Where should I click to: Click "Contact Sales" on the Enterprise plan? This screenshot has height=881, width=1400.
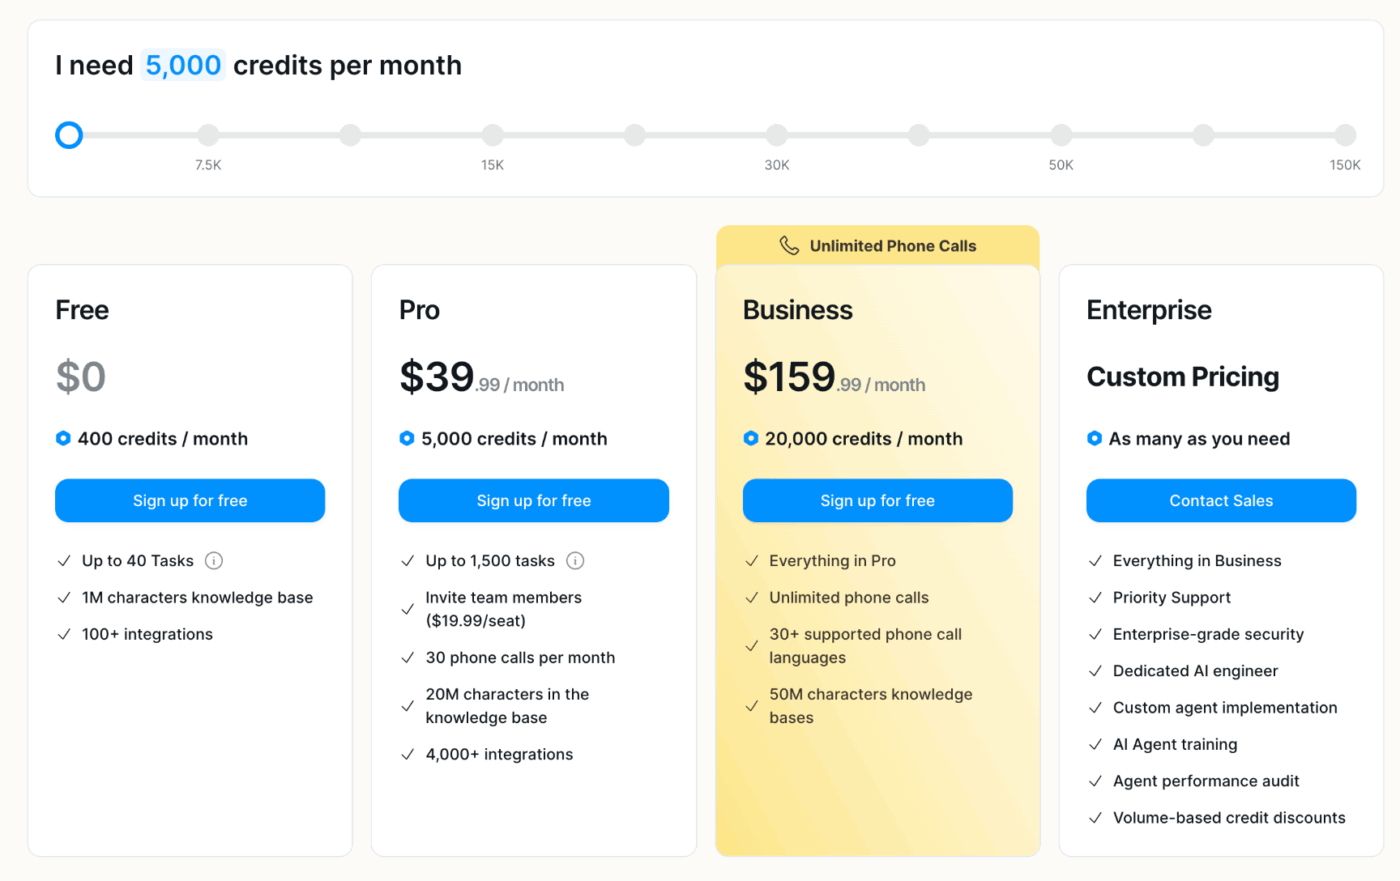[x=1220, y=500]
